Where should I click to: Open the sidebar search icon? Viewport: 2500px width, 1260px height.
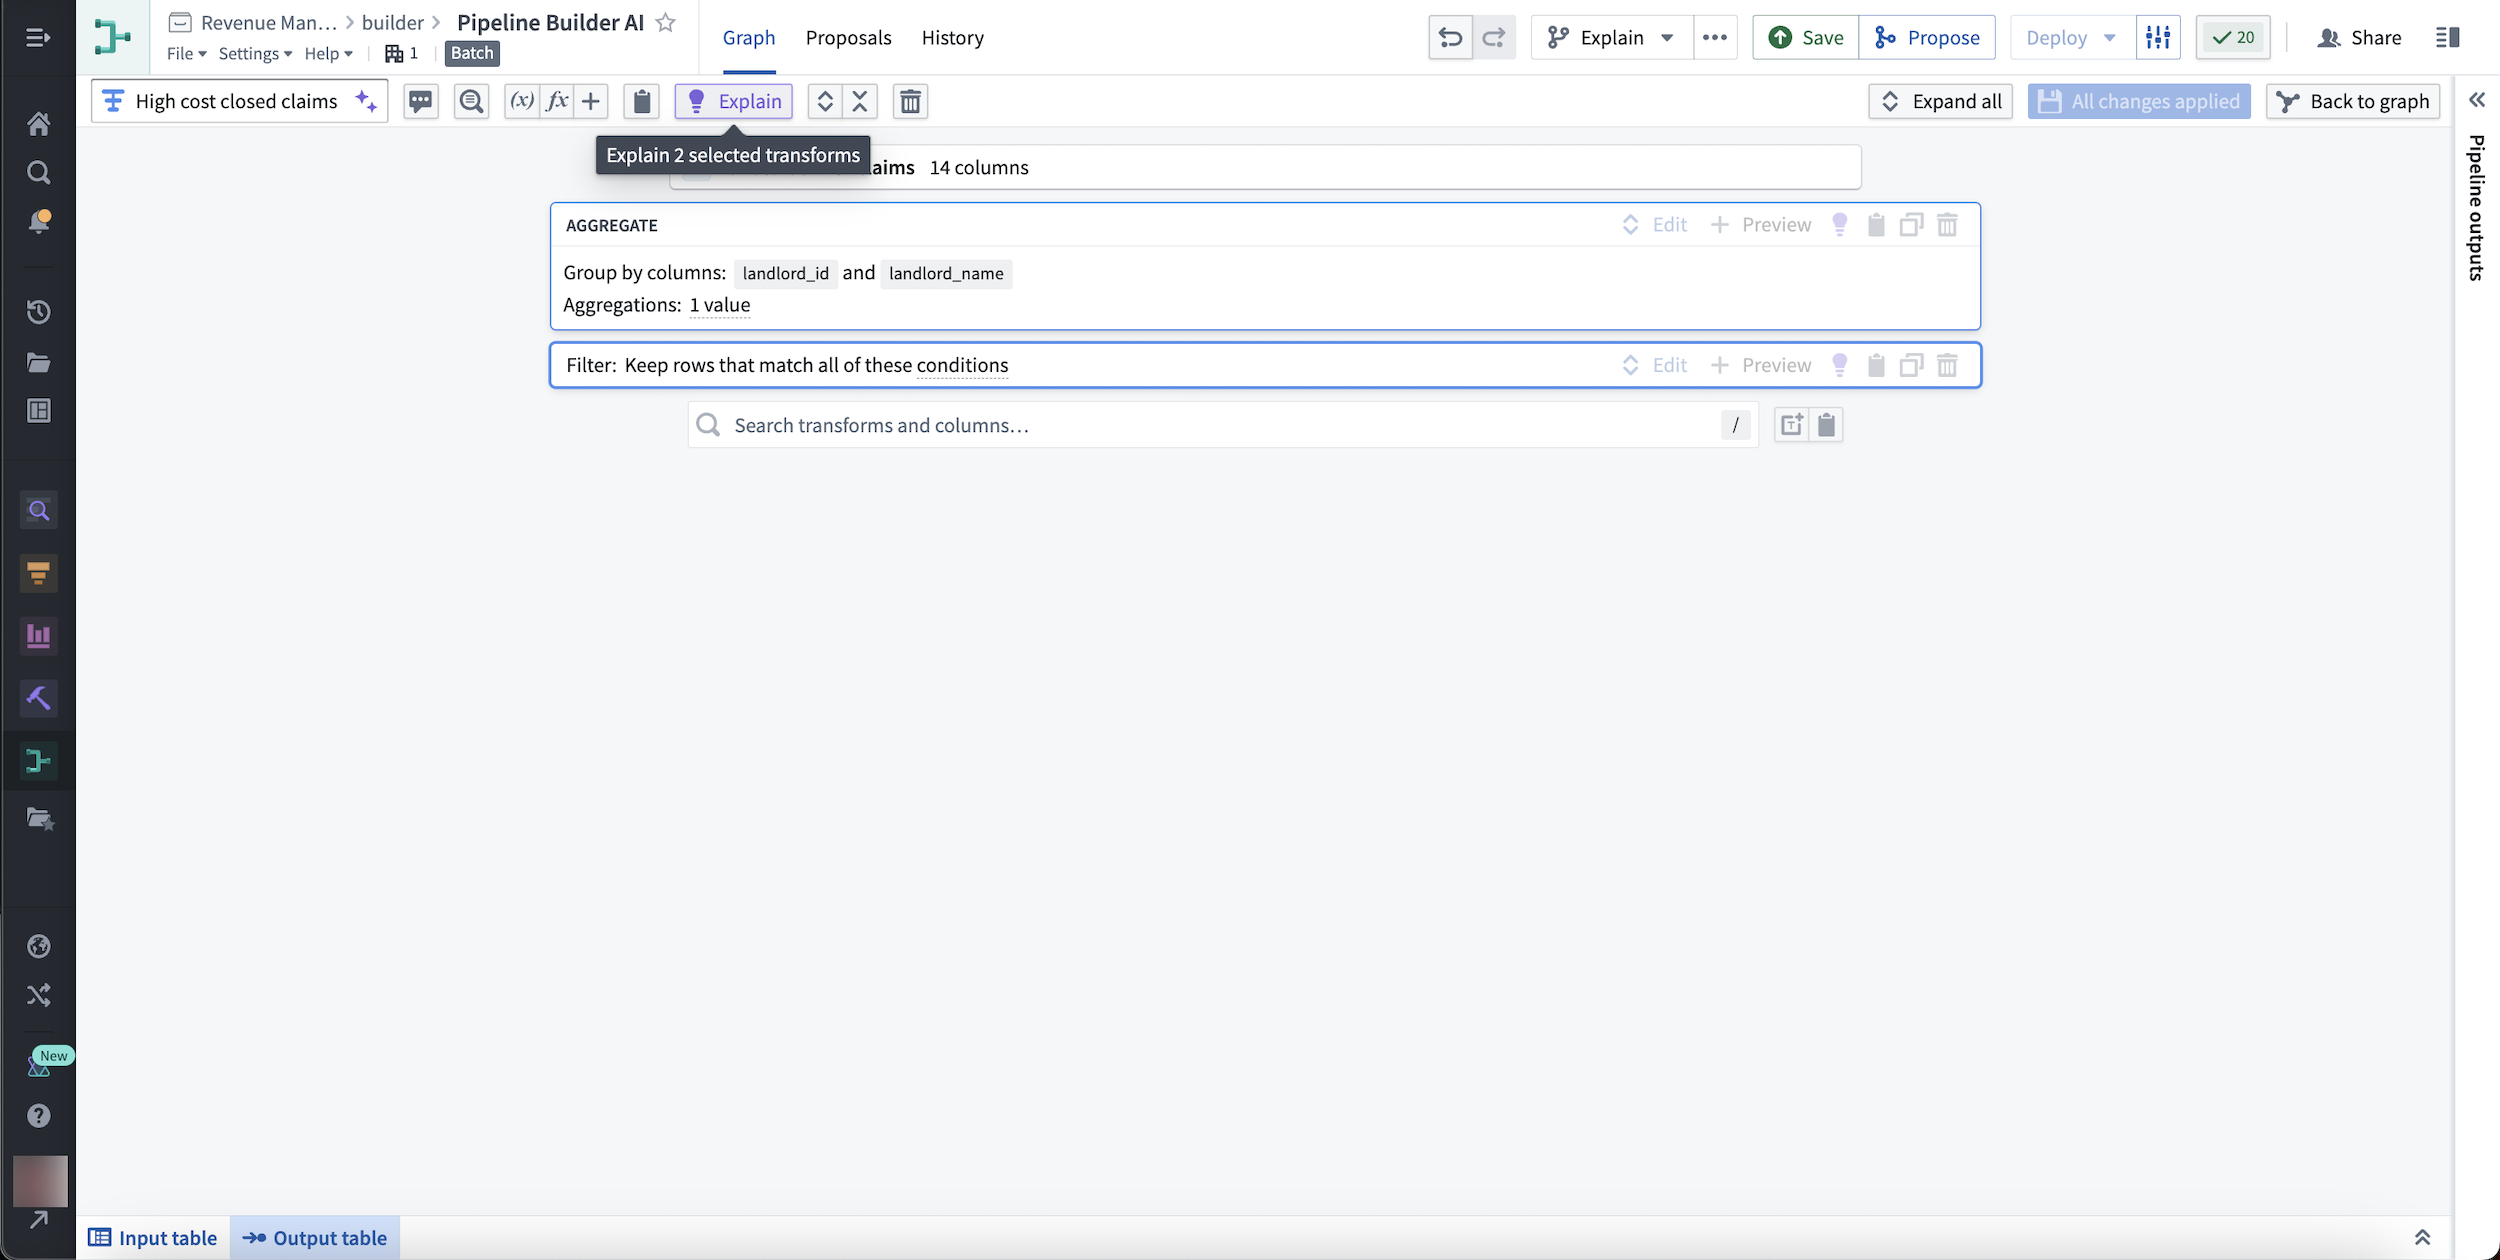pyautogui.click(x=39, y=173)
